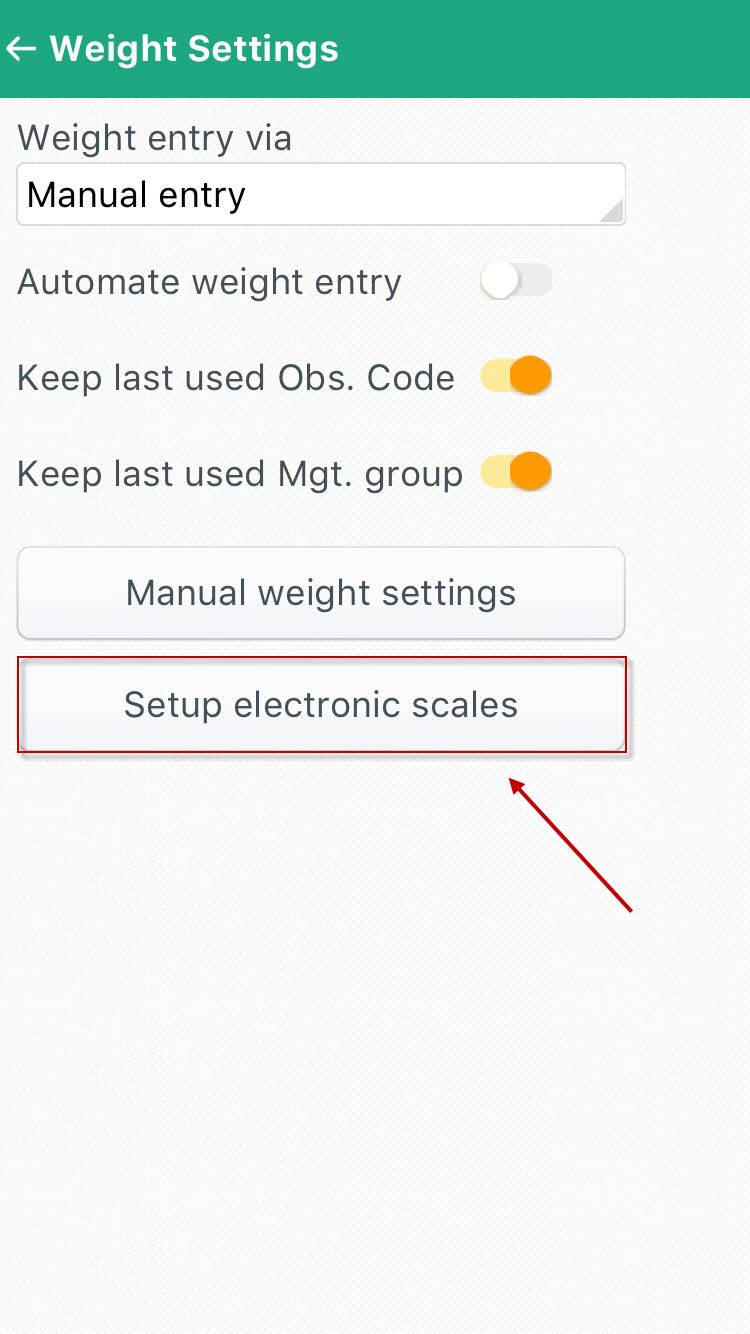
Task: Disable Keep last used Mgt. group toggle
Action: (516, 472)
